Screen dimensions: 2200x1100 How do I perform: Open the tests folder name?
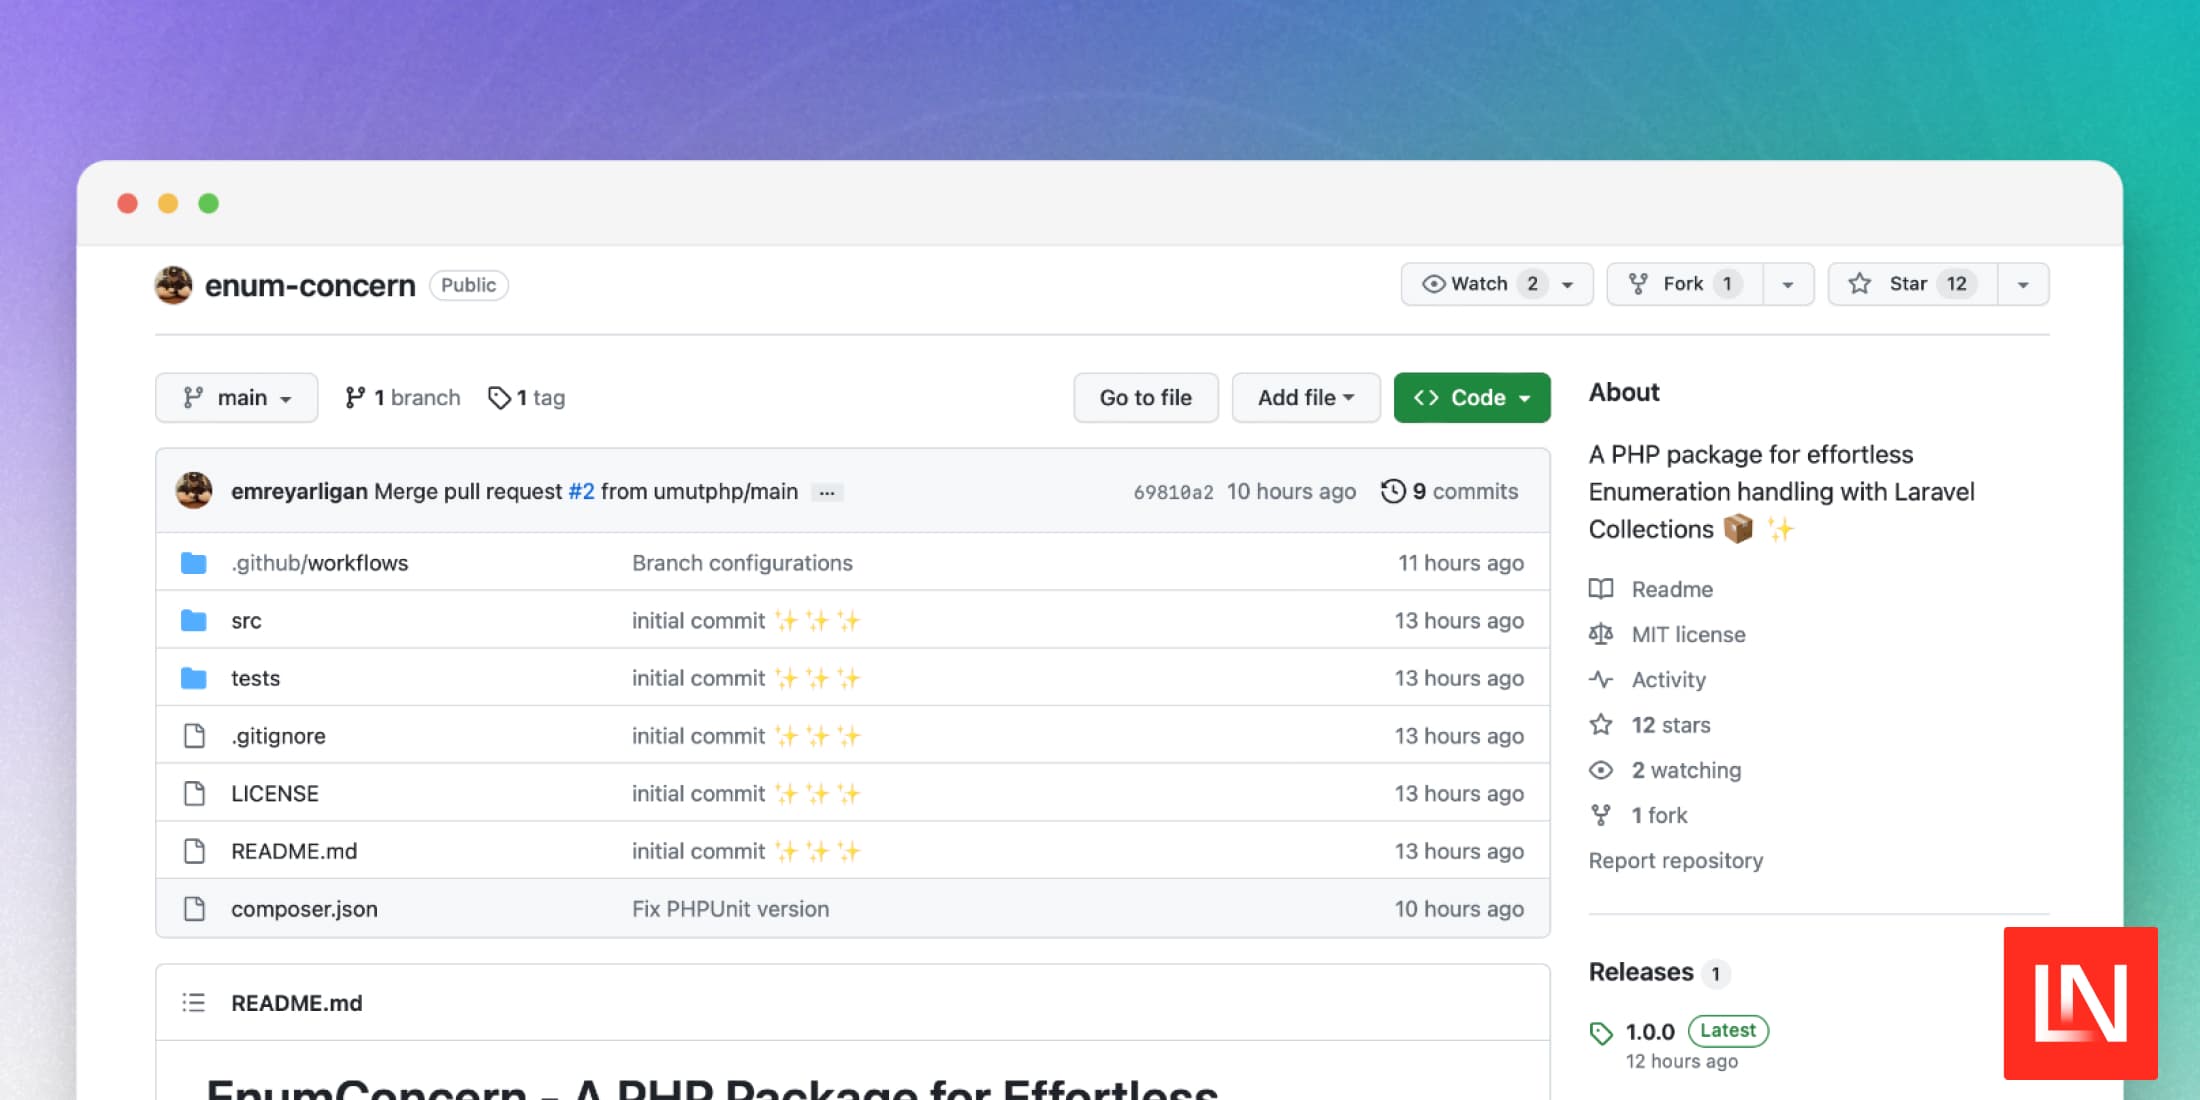255,678
